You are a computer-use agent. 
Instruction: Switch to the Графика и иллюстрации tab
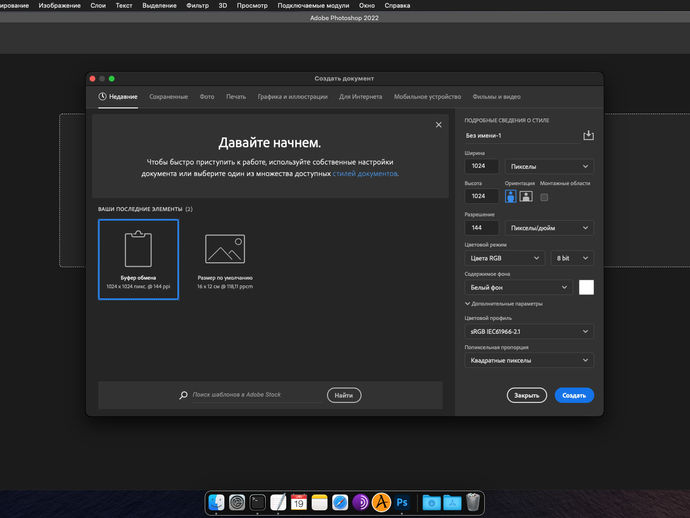(x=293, y=96)
